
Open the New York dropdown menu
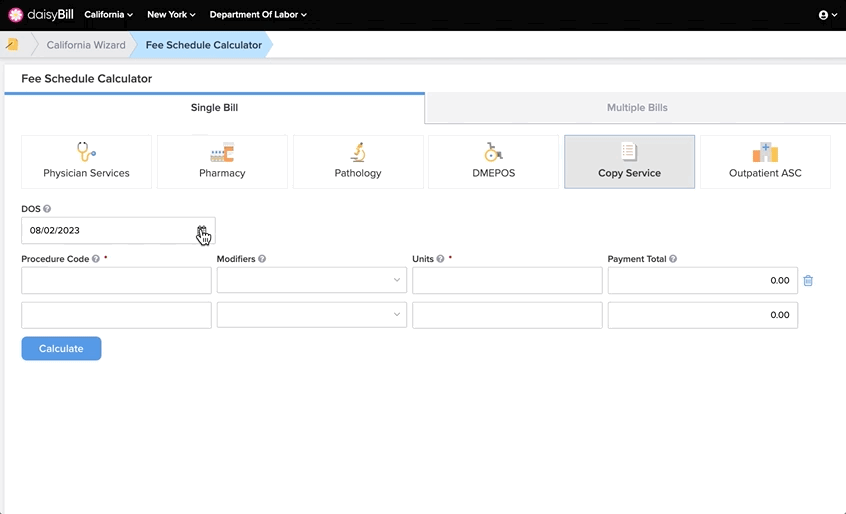tap(171, 15)
